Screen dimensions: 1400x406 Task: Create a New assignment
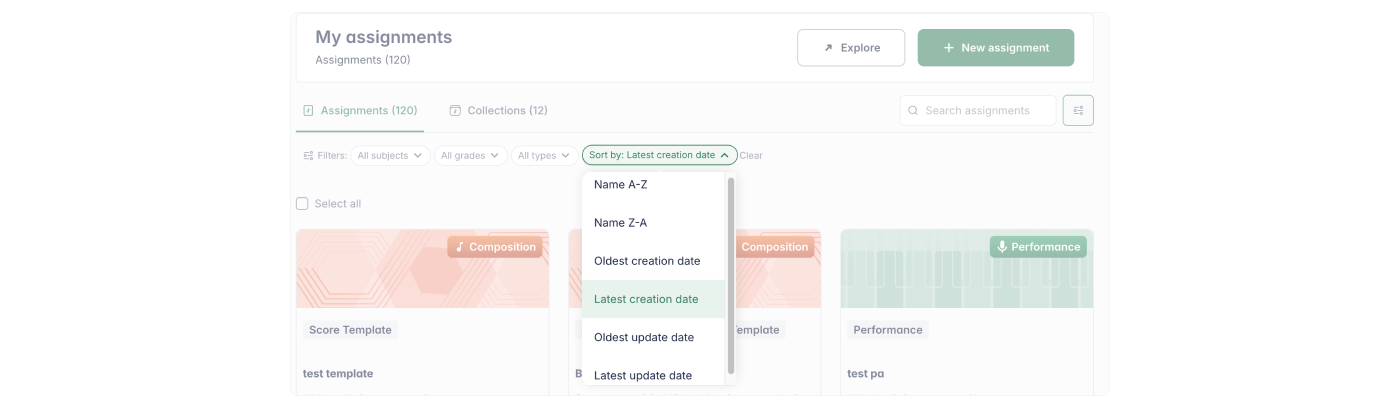[x=996, y=48]
